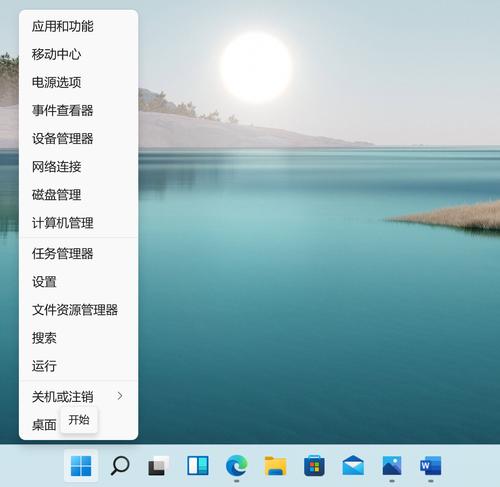Viewport: 500px width, 487px height.
Task: Open File Explorer folder icon
Action: pyautogui.click(x=275, y=466)
